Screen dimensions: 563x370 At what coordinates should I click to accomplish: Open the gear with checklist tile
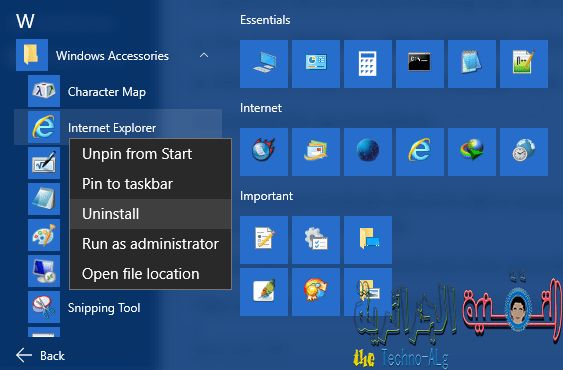coord(316,240)
